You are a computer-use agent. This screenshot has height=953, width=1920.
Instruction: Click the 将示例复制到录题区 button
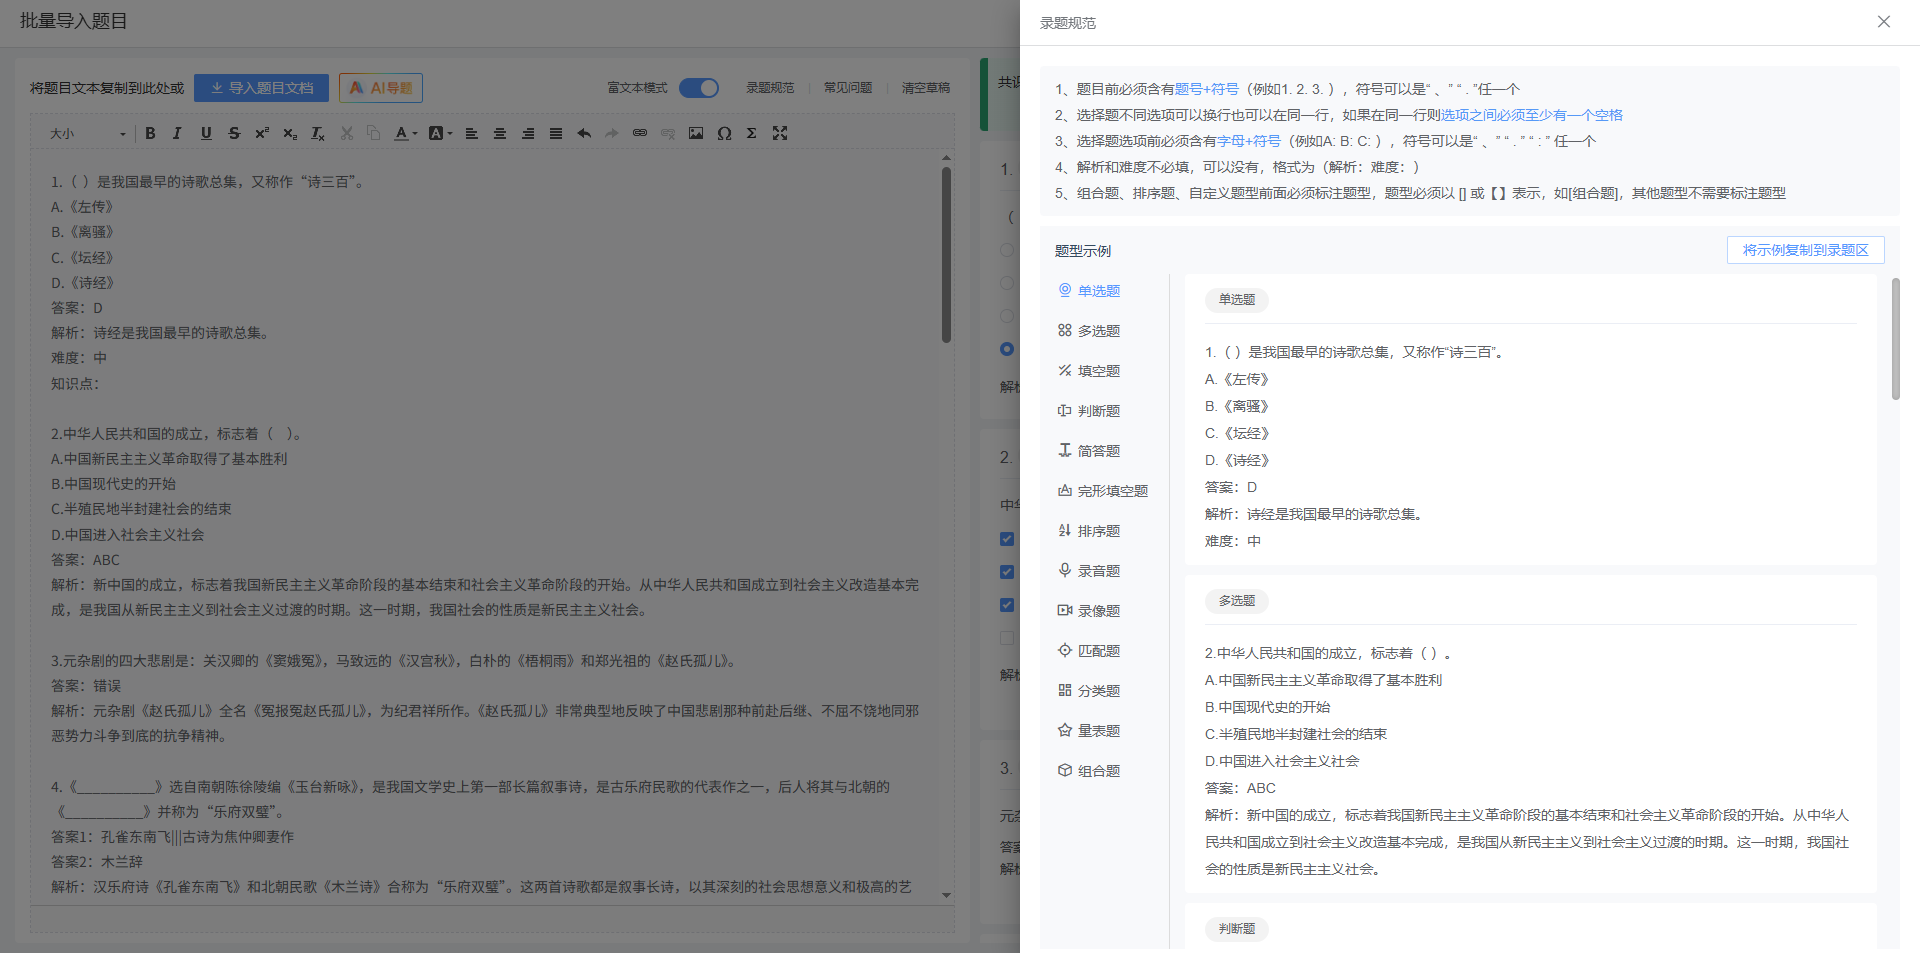[1805, 250]
